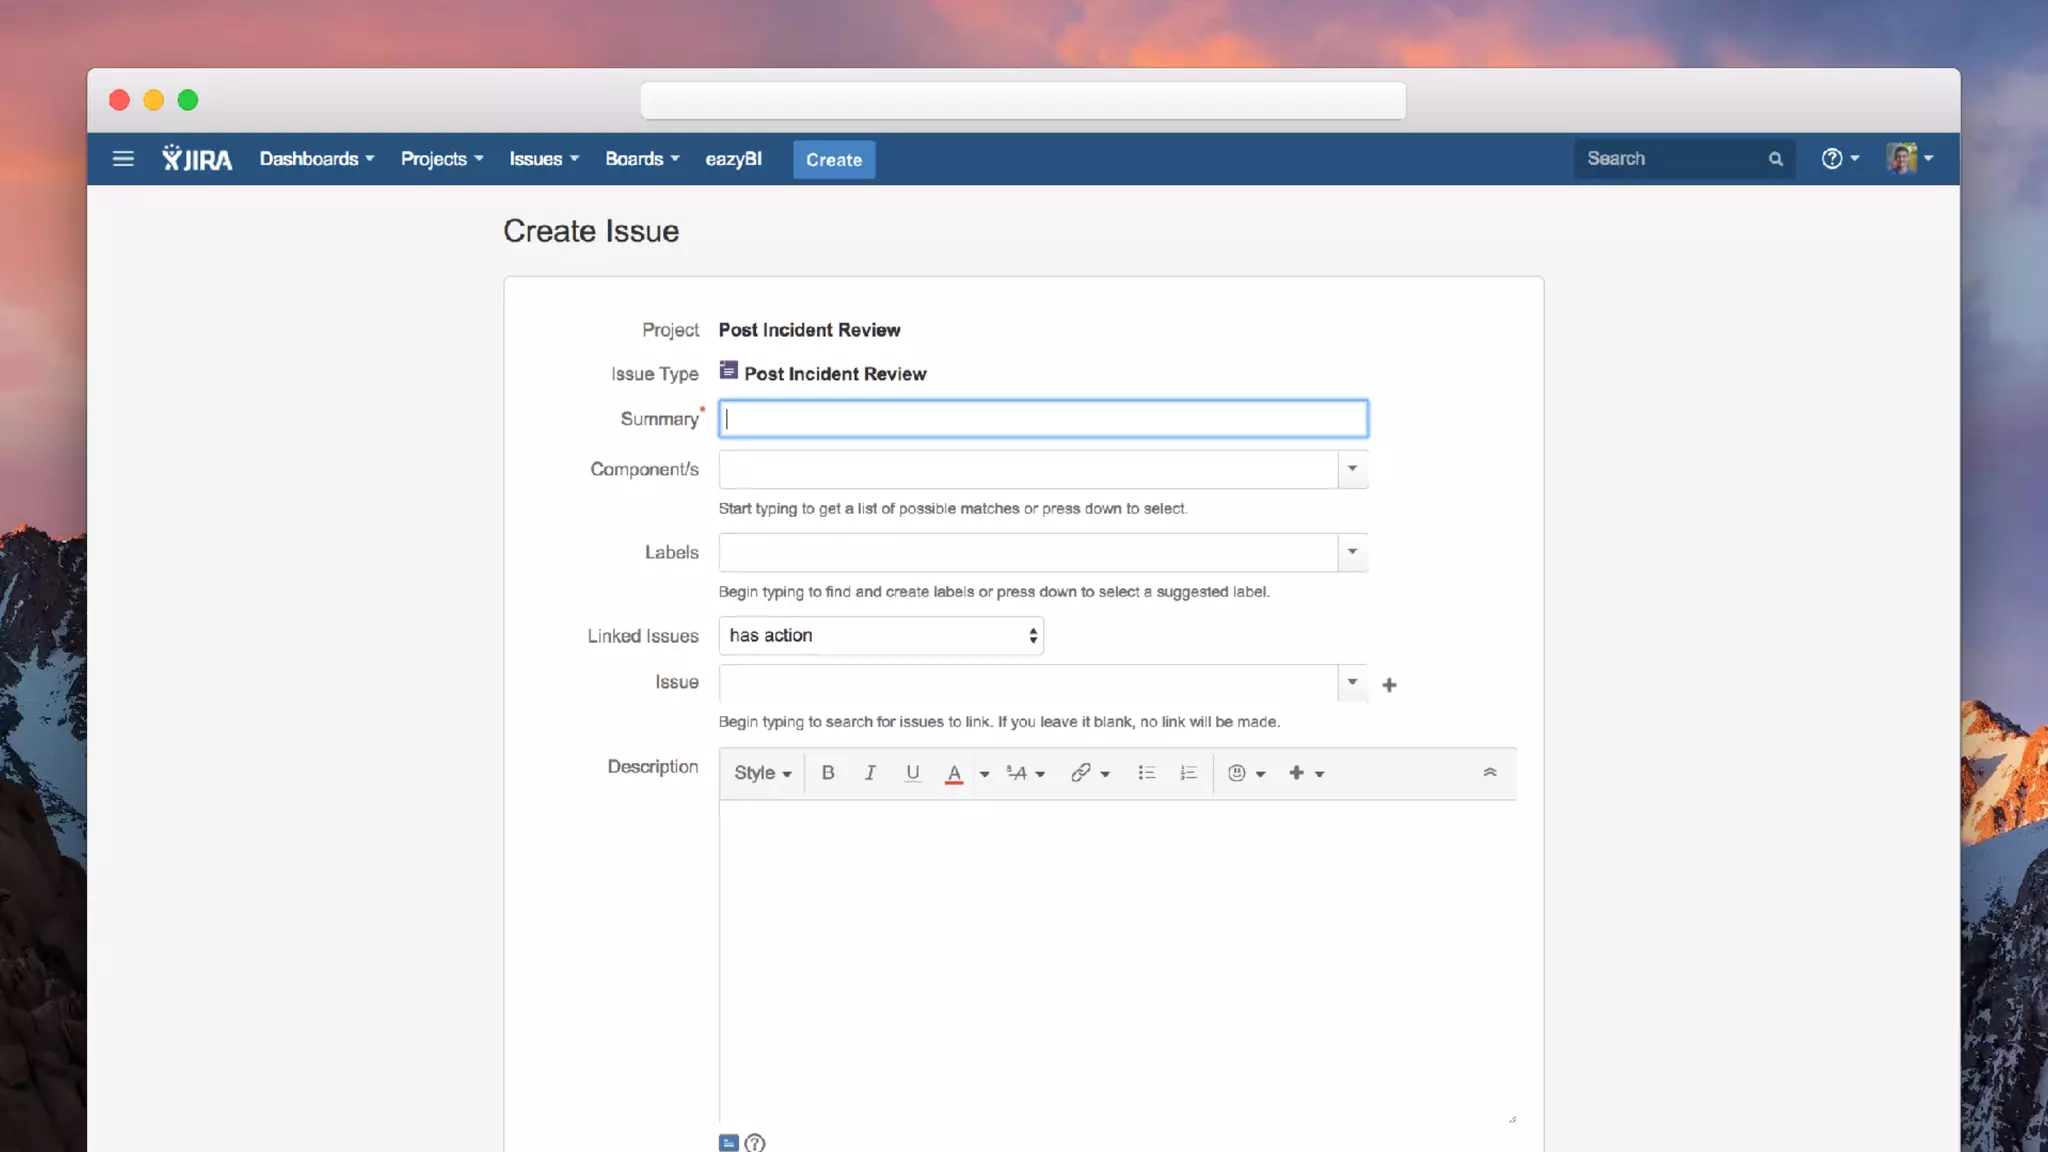Click the Bold formatting icon
This screenshot has width=2048, height=1152.
828,772
